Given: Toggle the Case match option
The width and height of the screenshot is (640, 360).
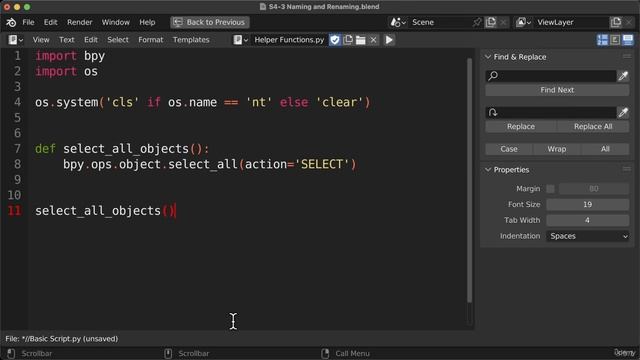Looking at the screenshot, I should pos(509,149).
